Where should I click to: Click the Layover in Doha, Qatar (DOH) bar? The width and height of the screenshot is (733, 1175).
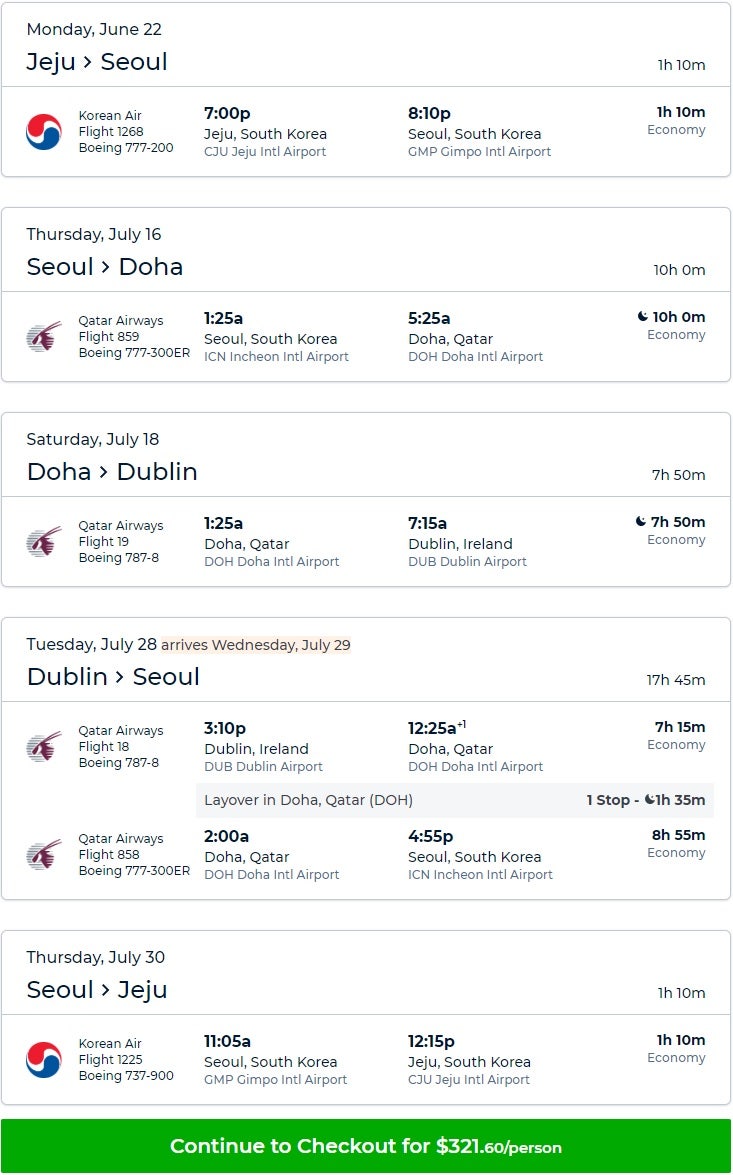(x=308, y=800)
